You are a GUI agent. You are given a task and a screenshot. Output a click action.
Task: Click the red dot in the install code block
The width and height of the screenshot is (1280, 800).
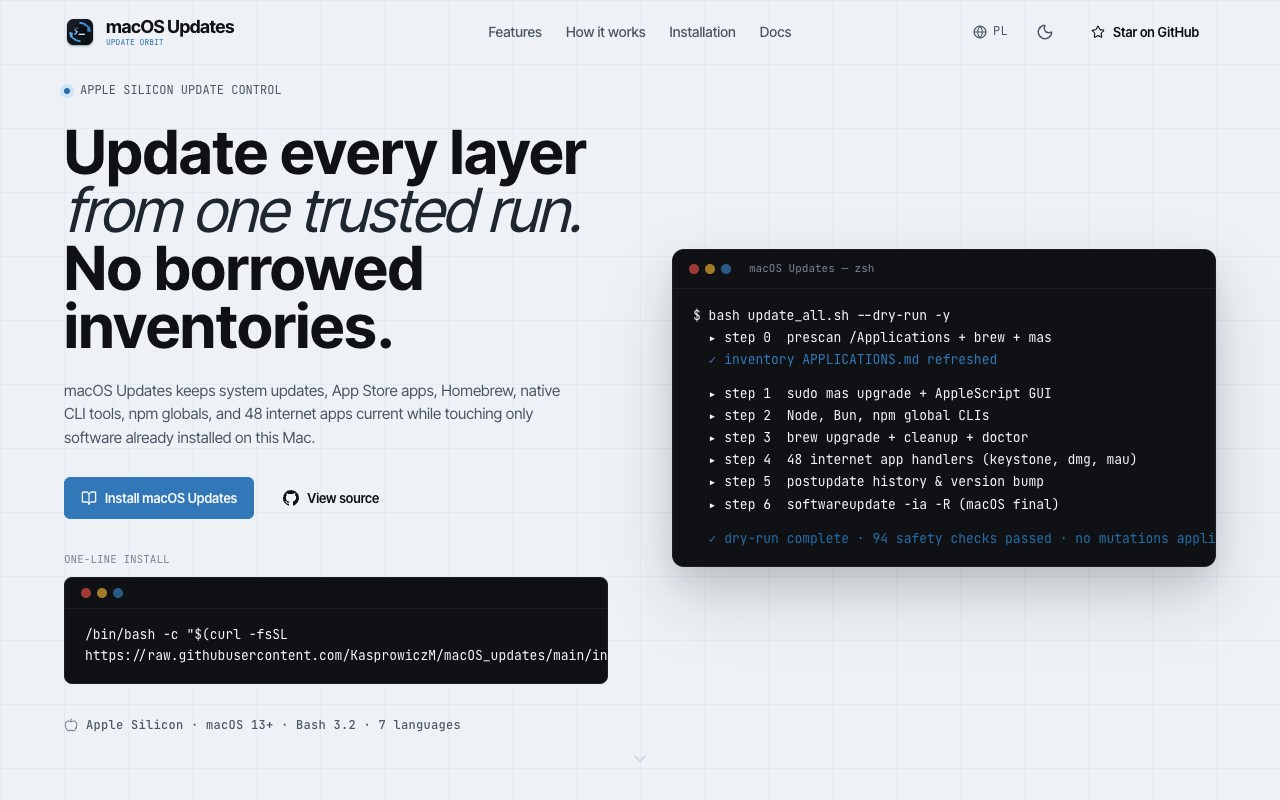click(86, 593)
